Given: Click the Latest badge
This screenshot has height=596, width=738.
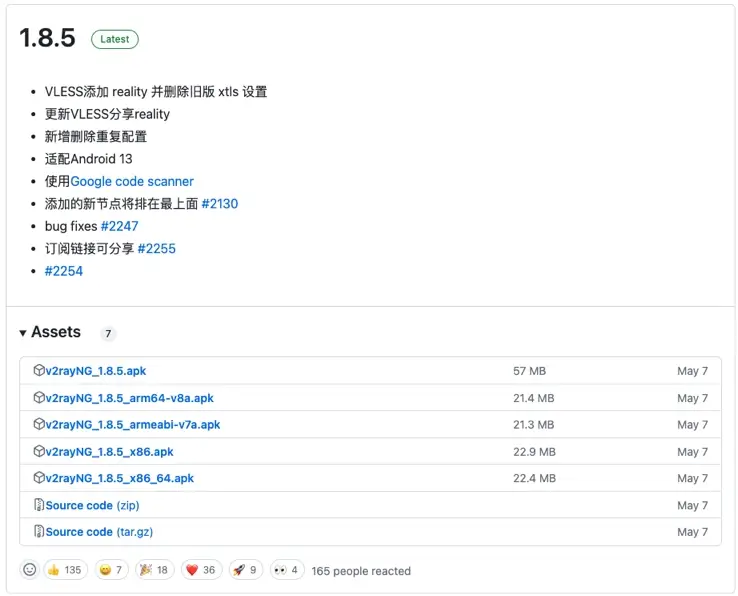Looking at the screenshot, I should coord(115,39).
